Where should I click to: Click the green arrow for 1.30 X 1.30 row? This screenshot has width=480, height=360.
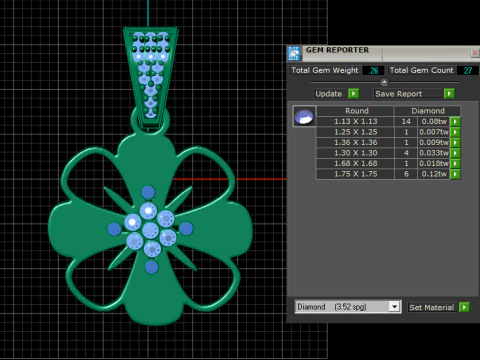[455, 153]
